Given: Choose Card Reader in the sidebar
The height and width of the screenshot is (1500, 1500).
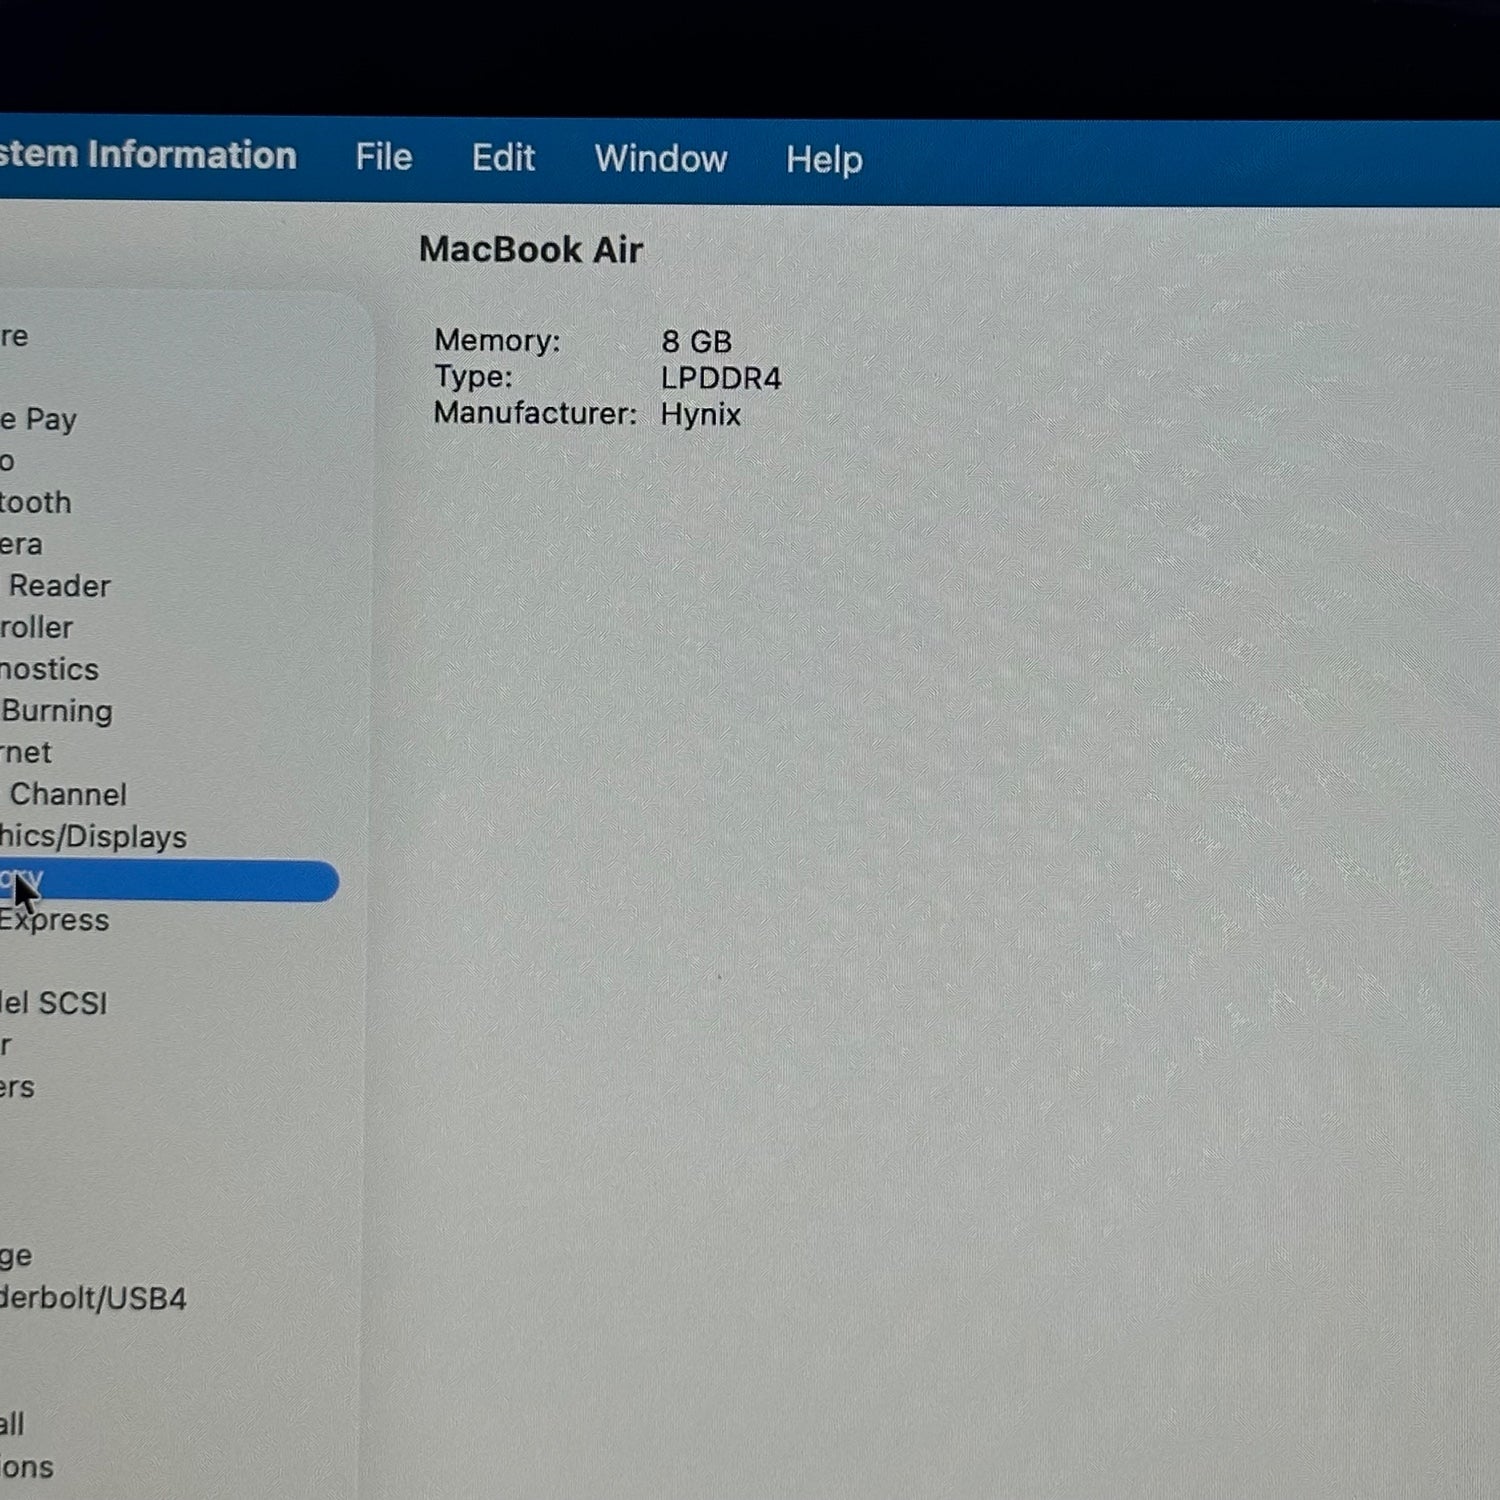Looking at the screenshot, I should tap(58, 586).
